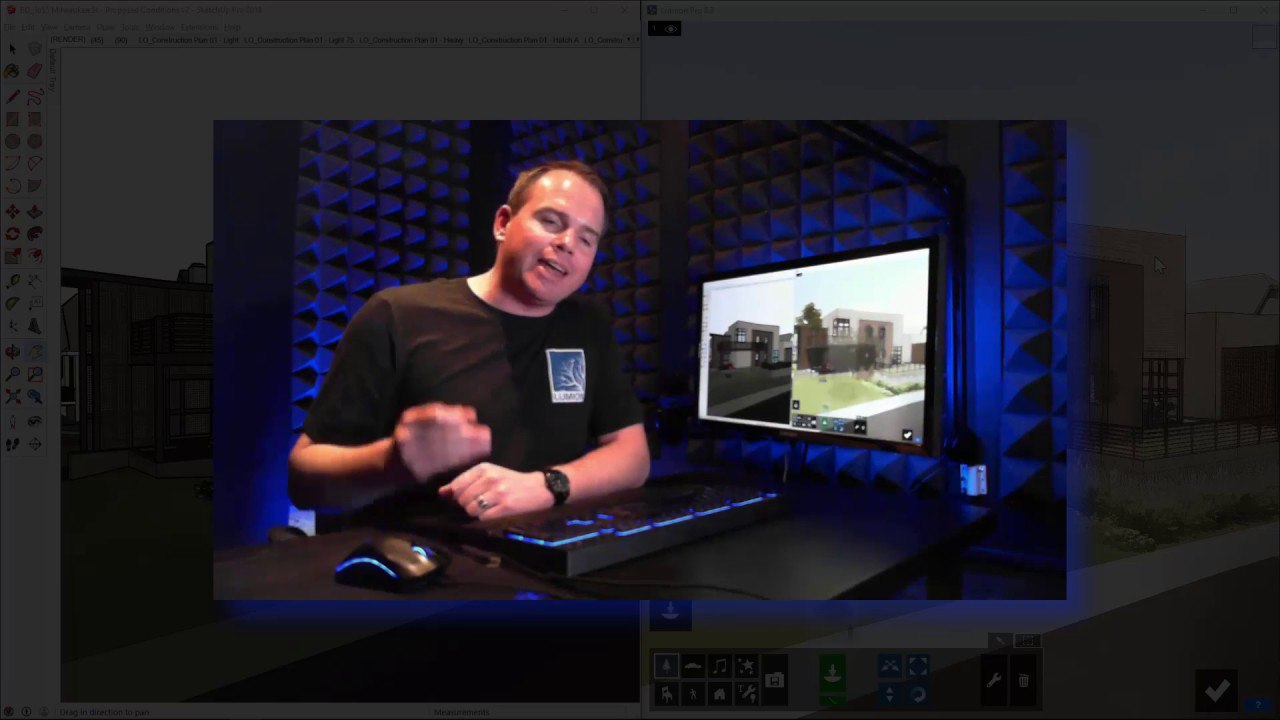Image resolution: width=1280 pixels, height=720 pixels.
Task: Select Lumion Change Height tool
Action: [890, 693]
